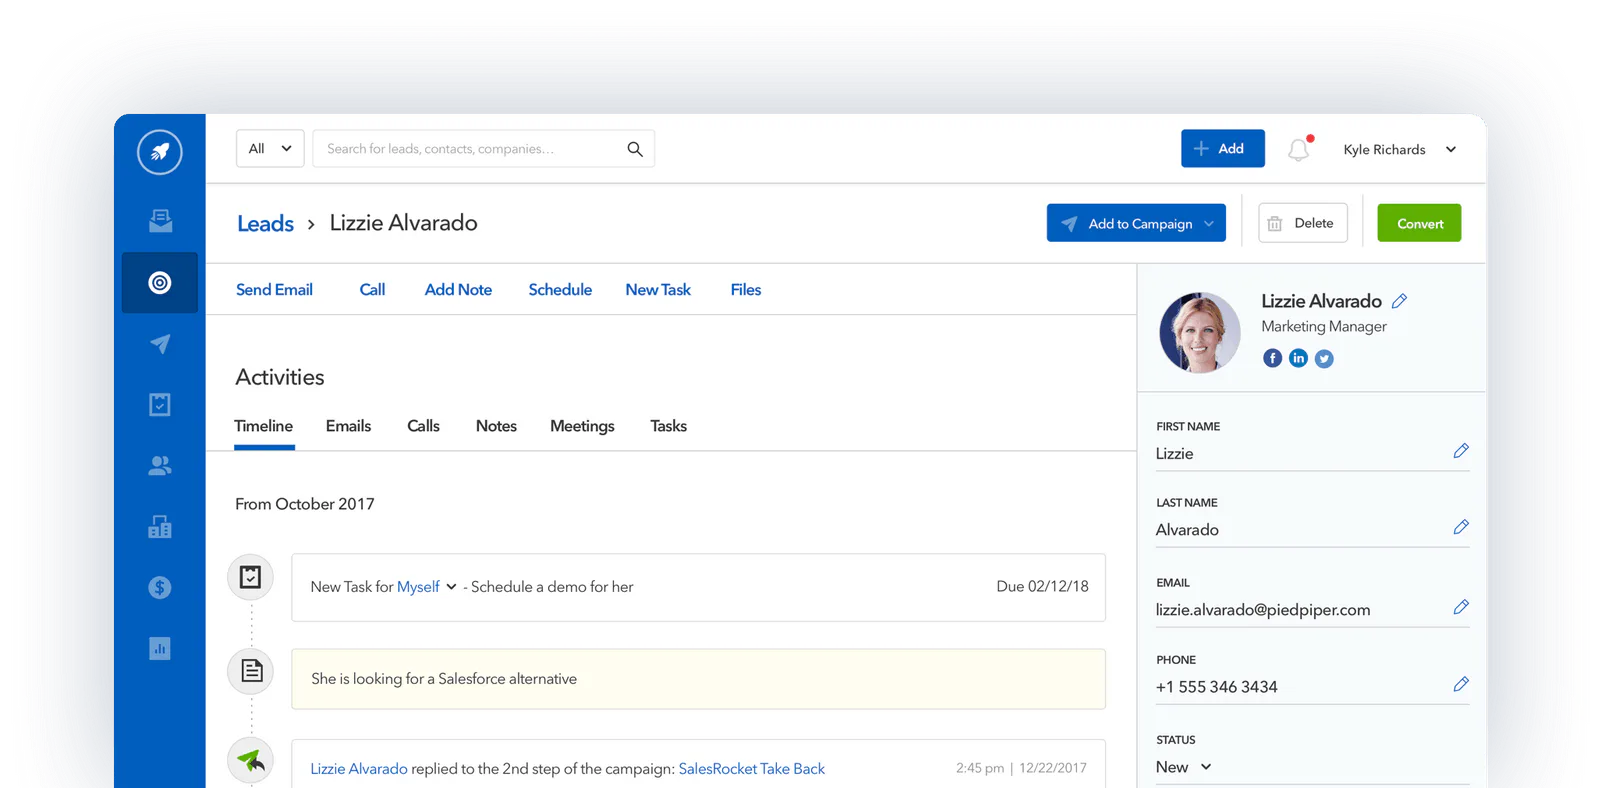
Task: Open Deals dollar icon in sidebar
Action: pos(160,587)
